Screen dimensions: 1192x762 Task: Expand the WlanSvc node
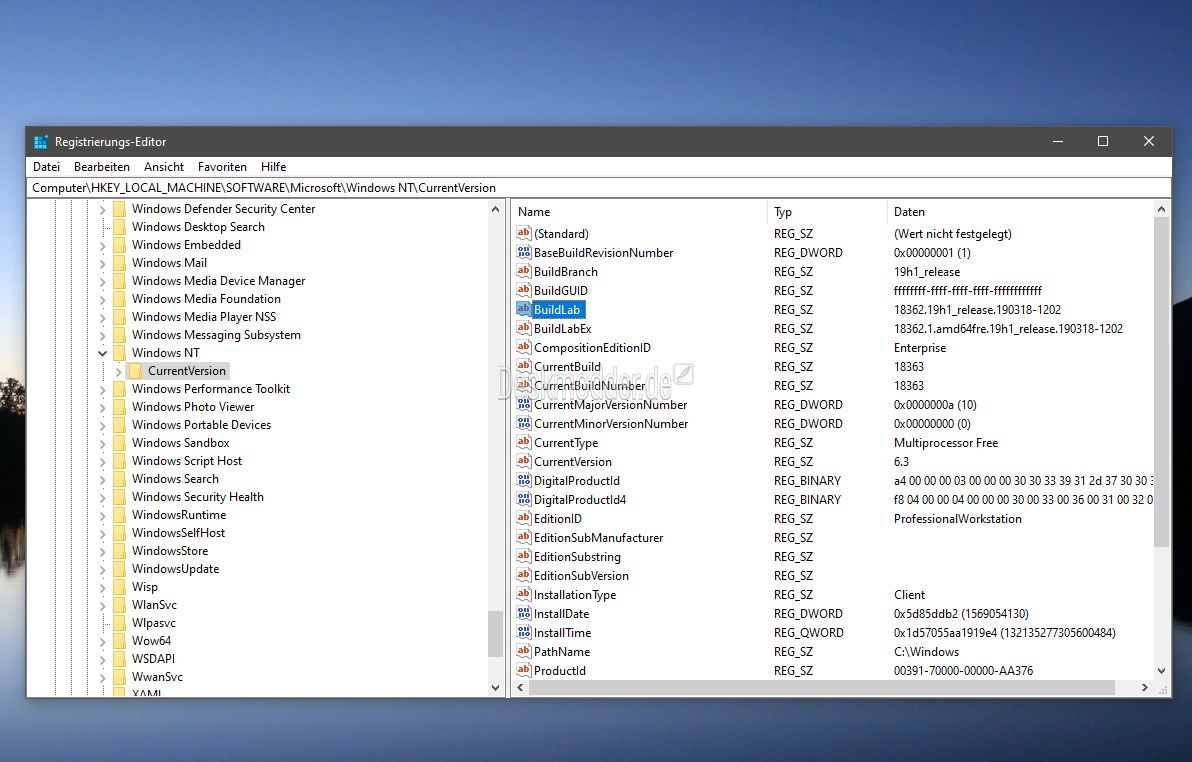103,605
